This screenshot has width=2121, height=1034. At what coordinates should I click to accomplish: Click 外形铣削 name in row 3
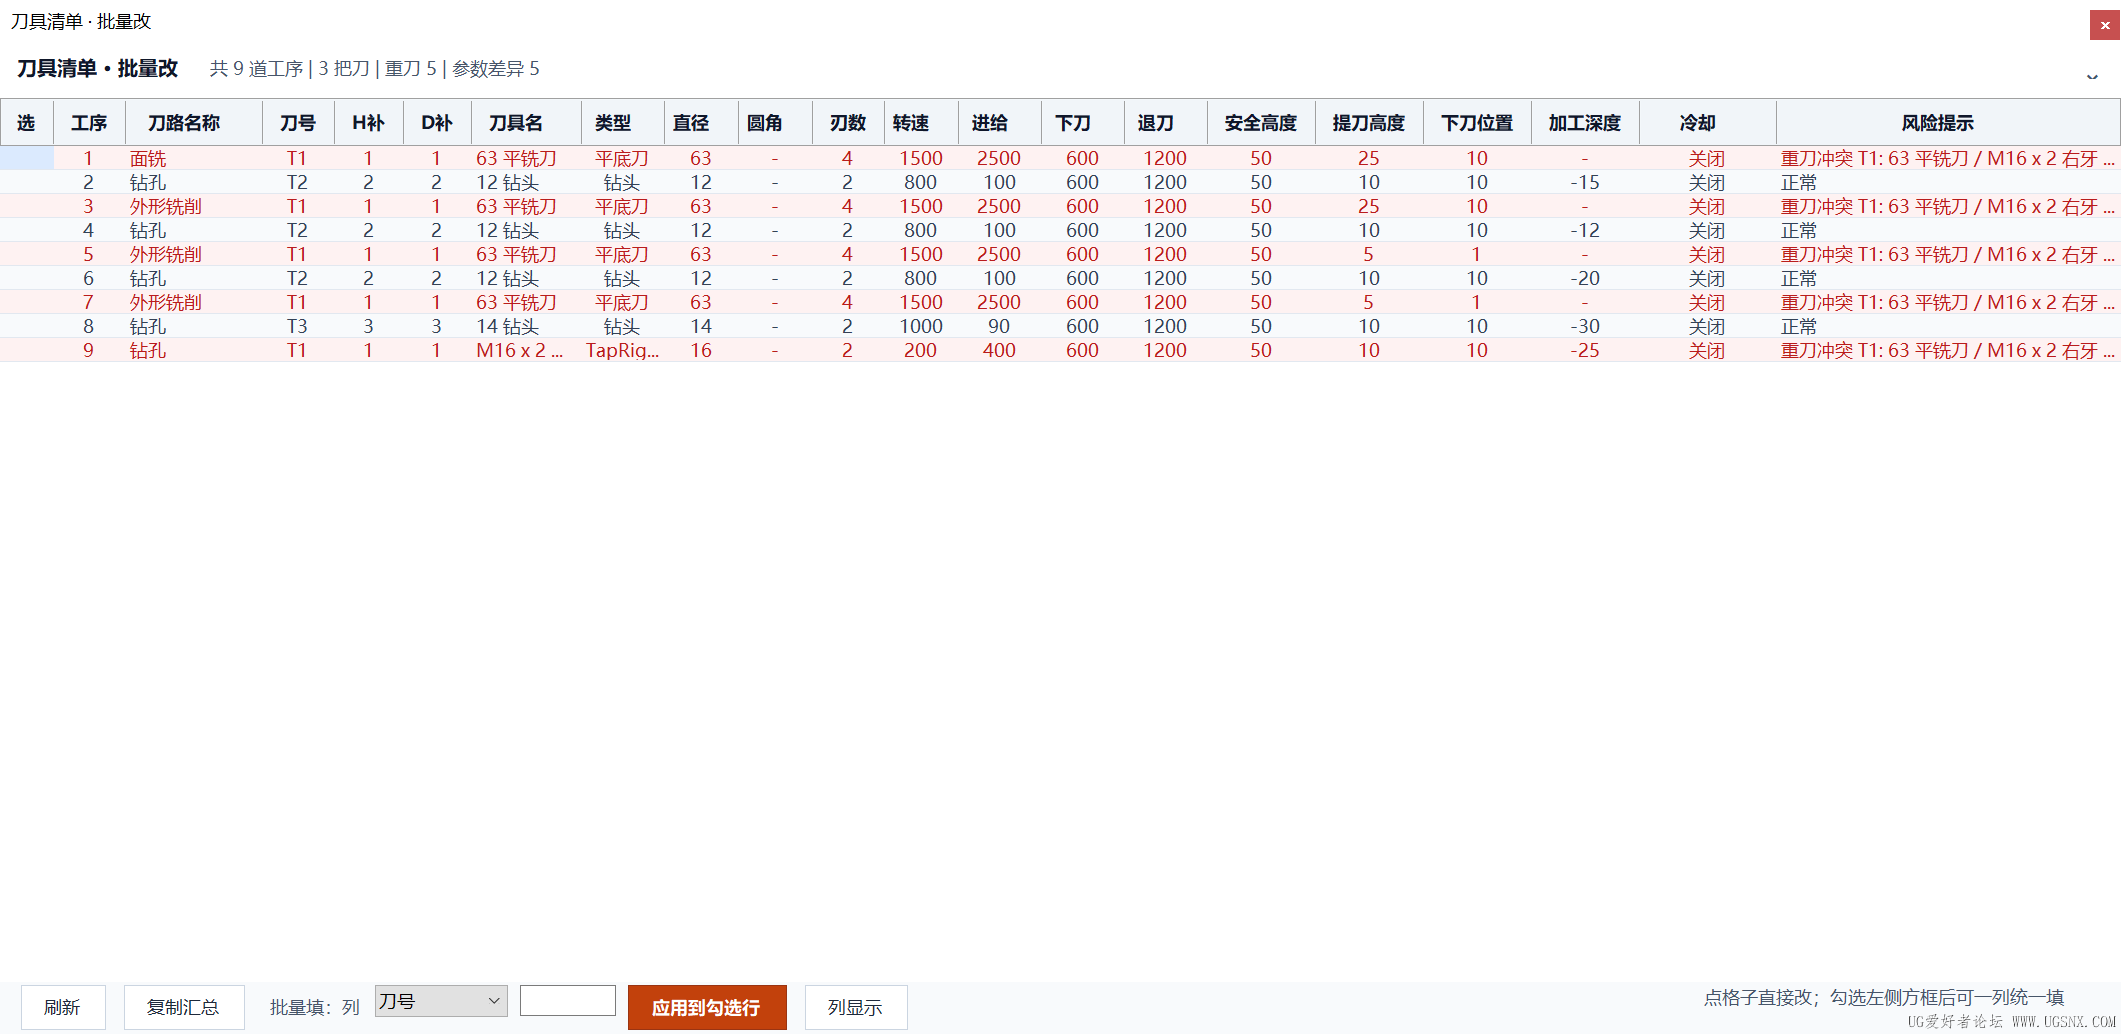166,206
